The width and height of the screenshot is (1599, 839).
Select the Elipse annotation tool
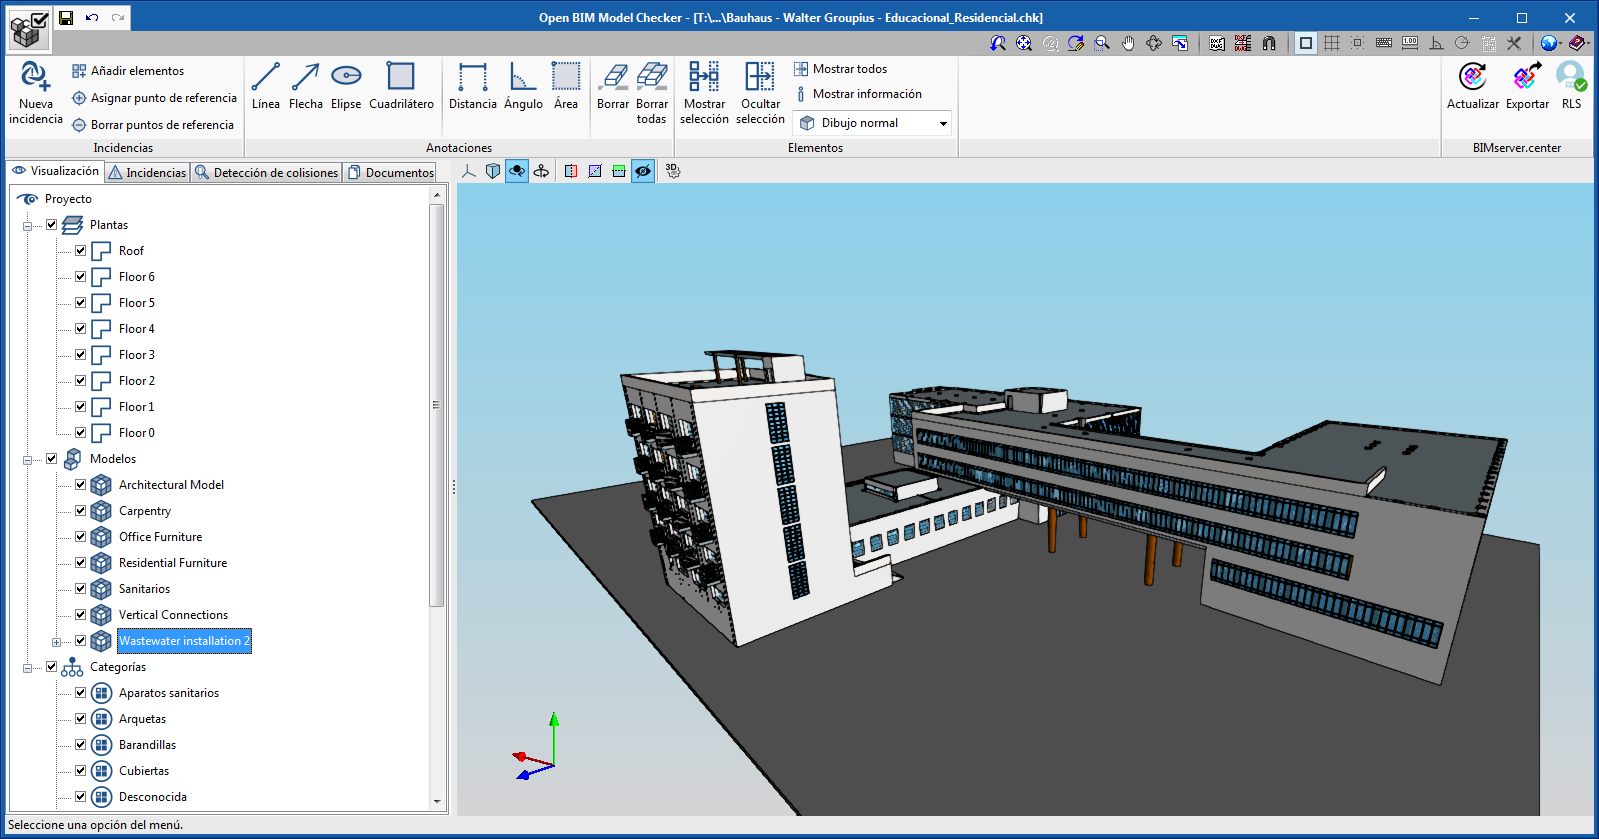point(346,77)
